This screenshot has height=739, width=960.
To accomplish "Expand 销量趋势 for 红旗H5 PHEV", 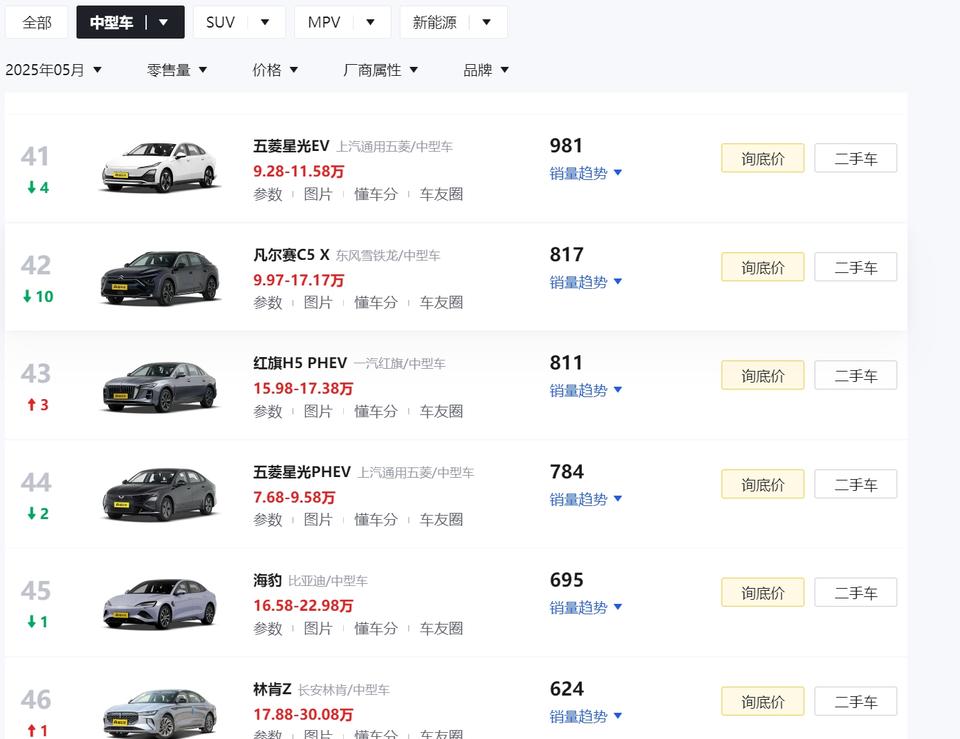I will pos(585,391).
